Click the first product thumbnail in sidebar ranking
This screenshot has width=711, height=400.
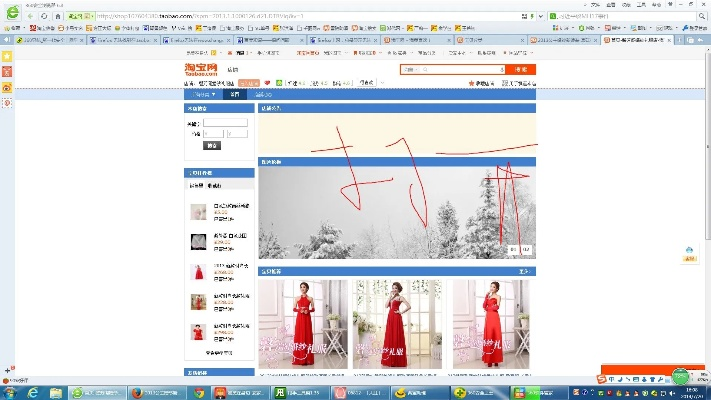point(198,211)
